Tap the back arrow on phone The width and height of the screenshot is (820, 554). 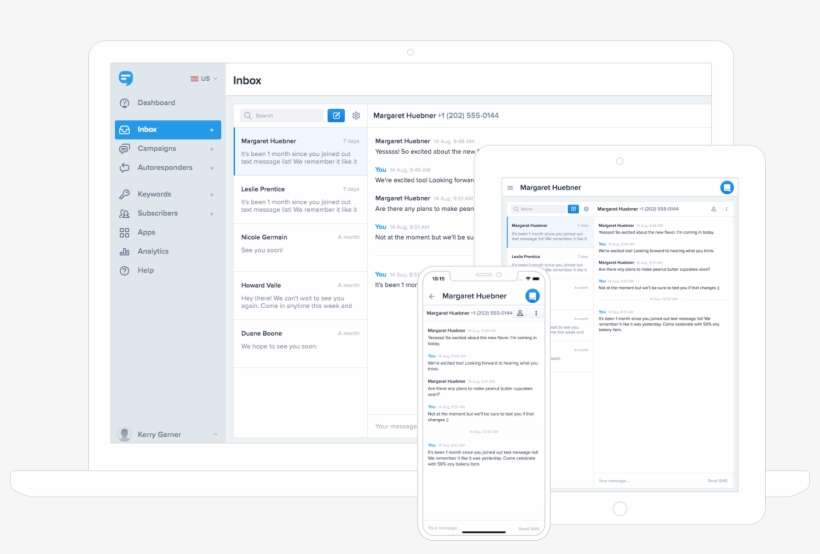(x=432, y=297)
